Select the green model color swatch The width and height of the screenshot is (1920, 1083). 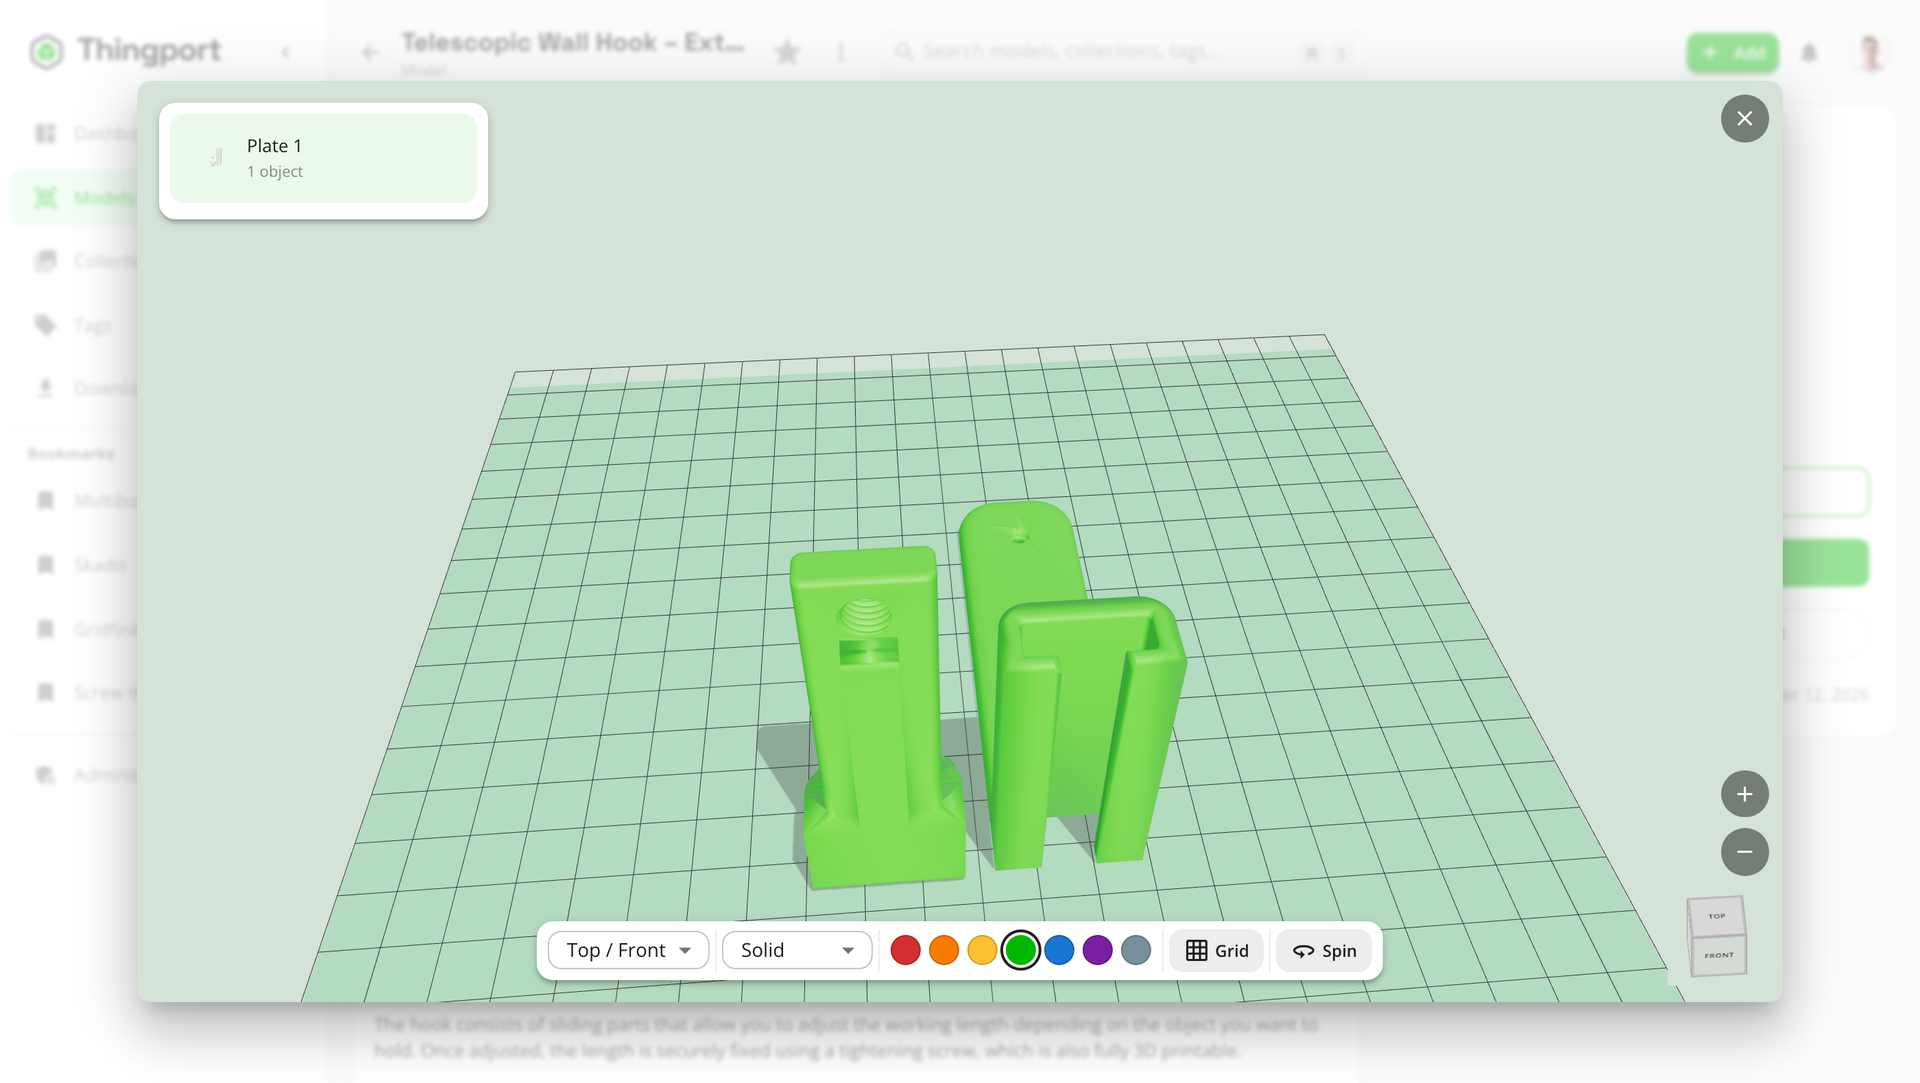click(x=1021, y=950)
